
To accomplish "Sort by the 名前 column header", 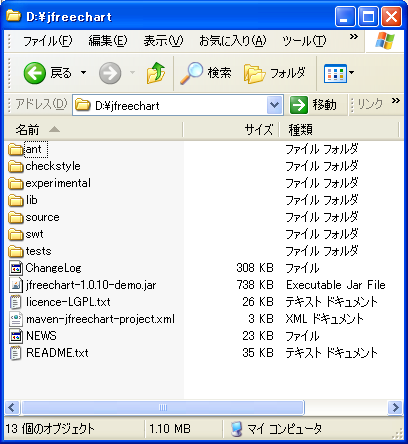I will pos(93,130).
